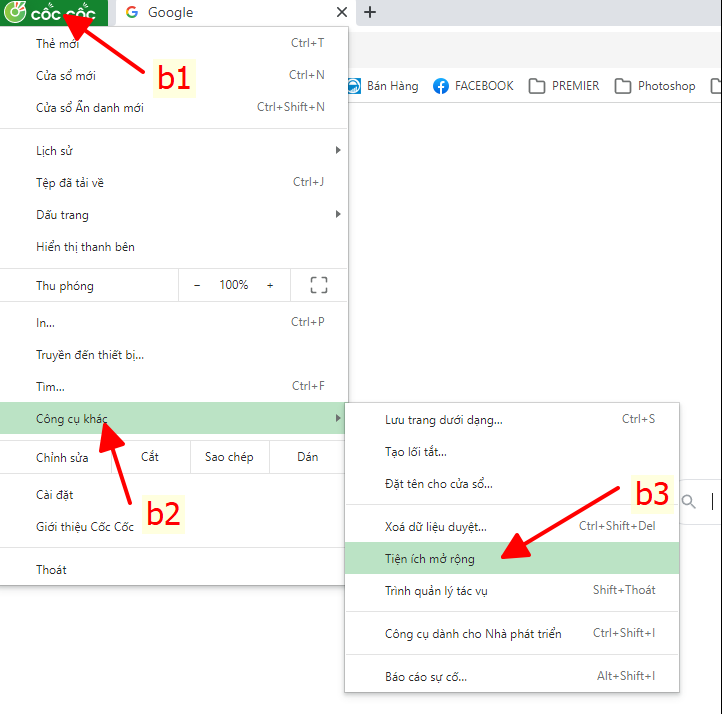Open the Photoshop bookmark folder
This screenshot has width=722, height=714.
pos(655,86)
